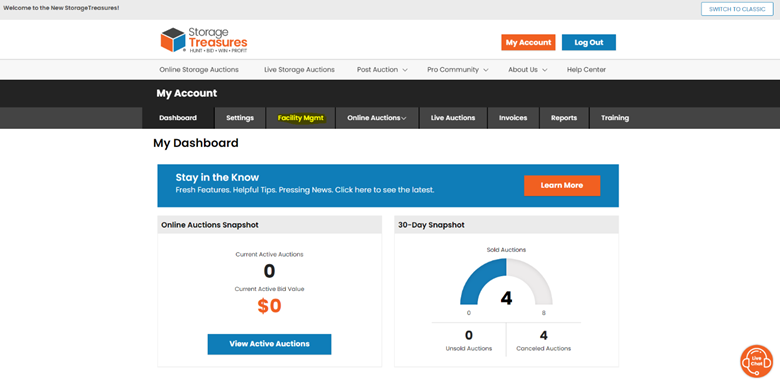Open the Live Auctions tab
Image resolution: width=780 pixels, height=381 pixels.
point(453,118)
